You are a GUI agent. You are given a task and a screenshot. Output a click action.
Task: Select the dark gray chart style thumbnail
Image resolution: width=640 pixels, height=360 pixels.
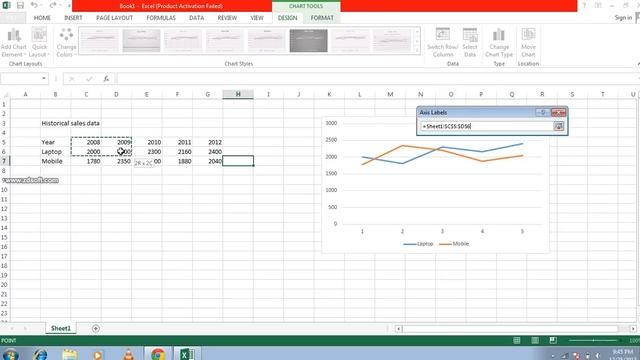[x=309, y=40]
